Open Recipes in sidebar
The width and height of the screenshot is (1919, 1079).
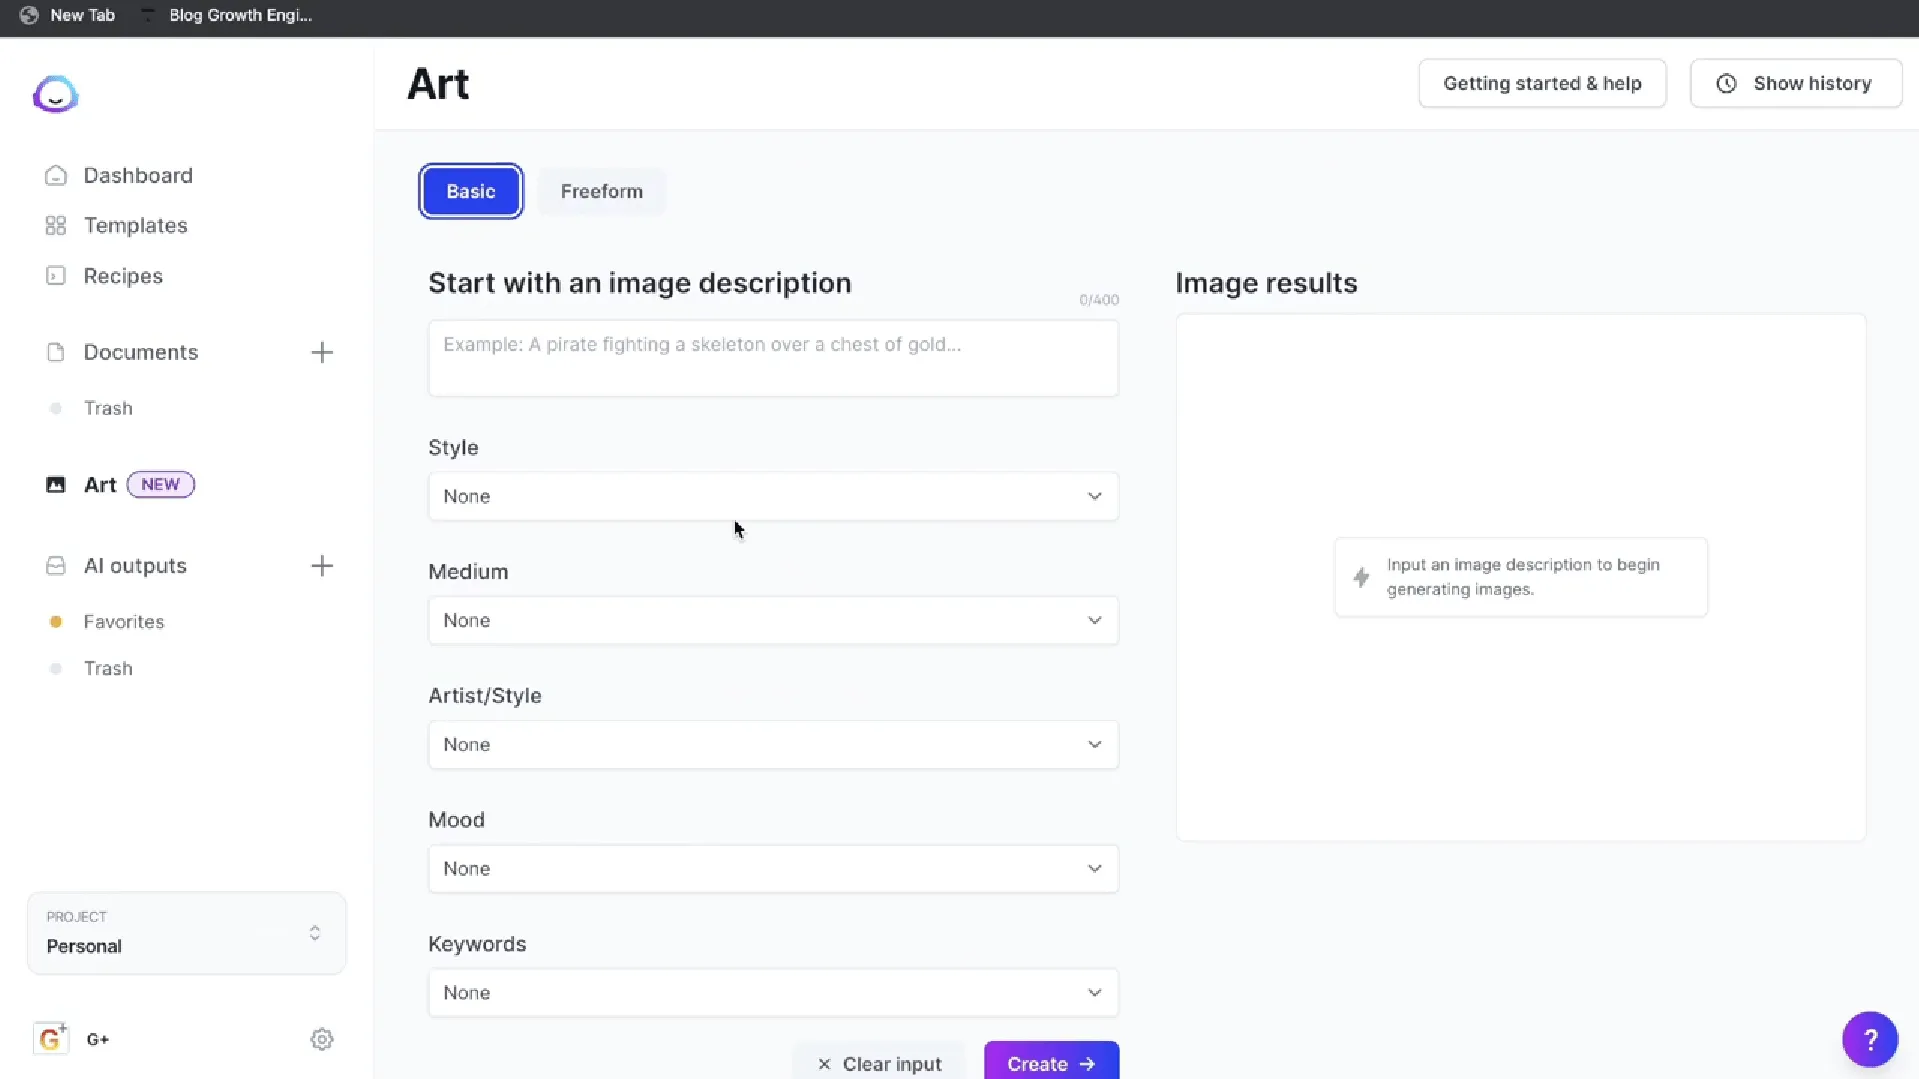tap(123, 276)
